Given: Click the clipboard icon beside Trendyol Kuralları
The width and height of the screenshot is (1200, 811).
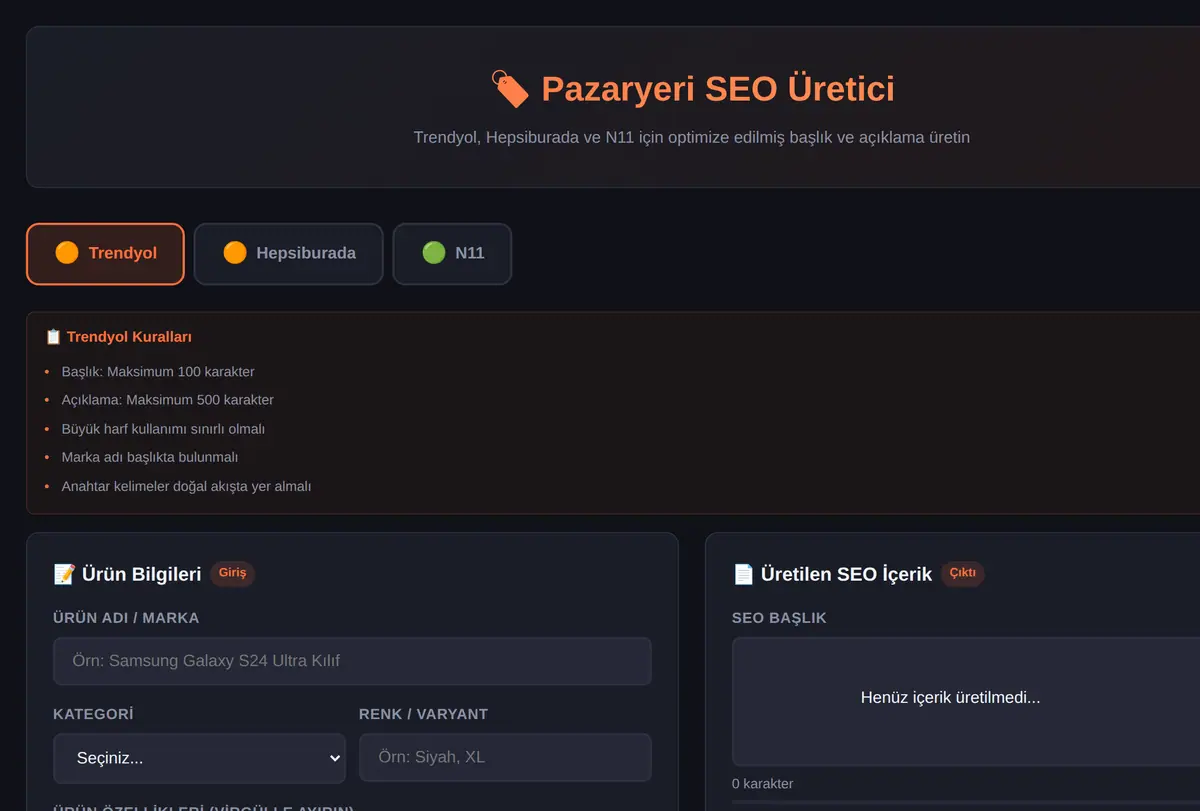Looking at the screenshot, I should pyautogui.click(x=54, y=337).
